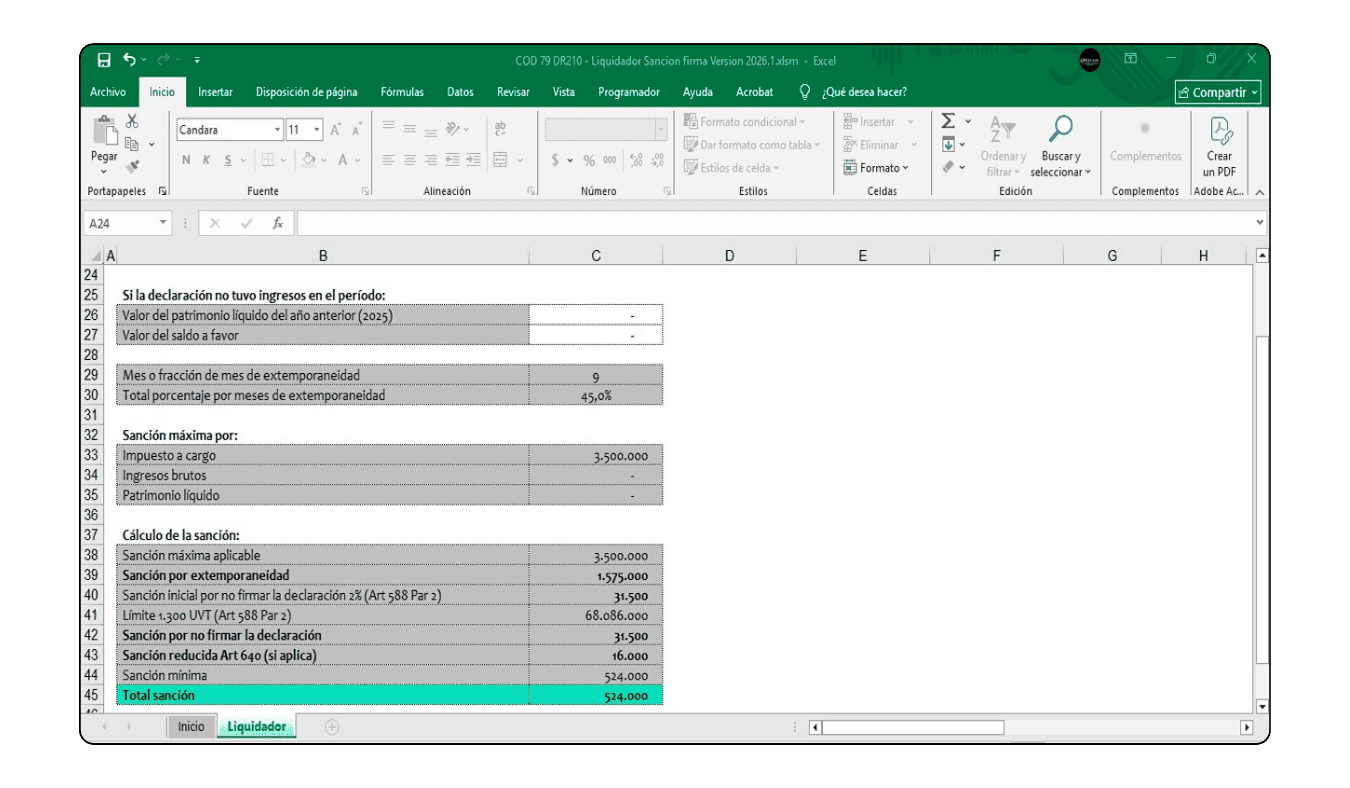The image size is (1350, 788).
Task: Toggle italic formatting K button
Action: click(207, 160)
